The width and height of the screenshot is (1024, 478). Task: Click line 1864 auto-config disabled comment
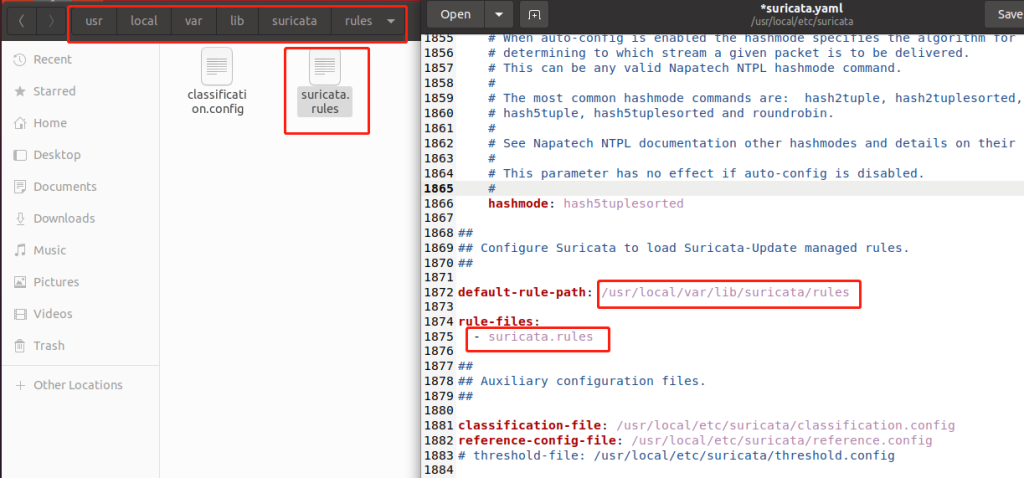(707, 174)
